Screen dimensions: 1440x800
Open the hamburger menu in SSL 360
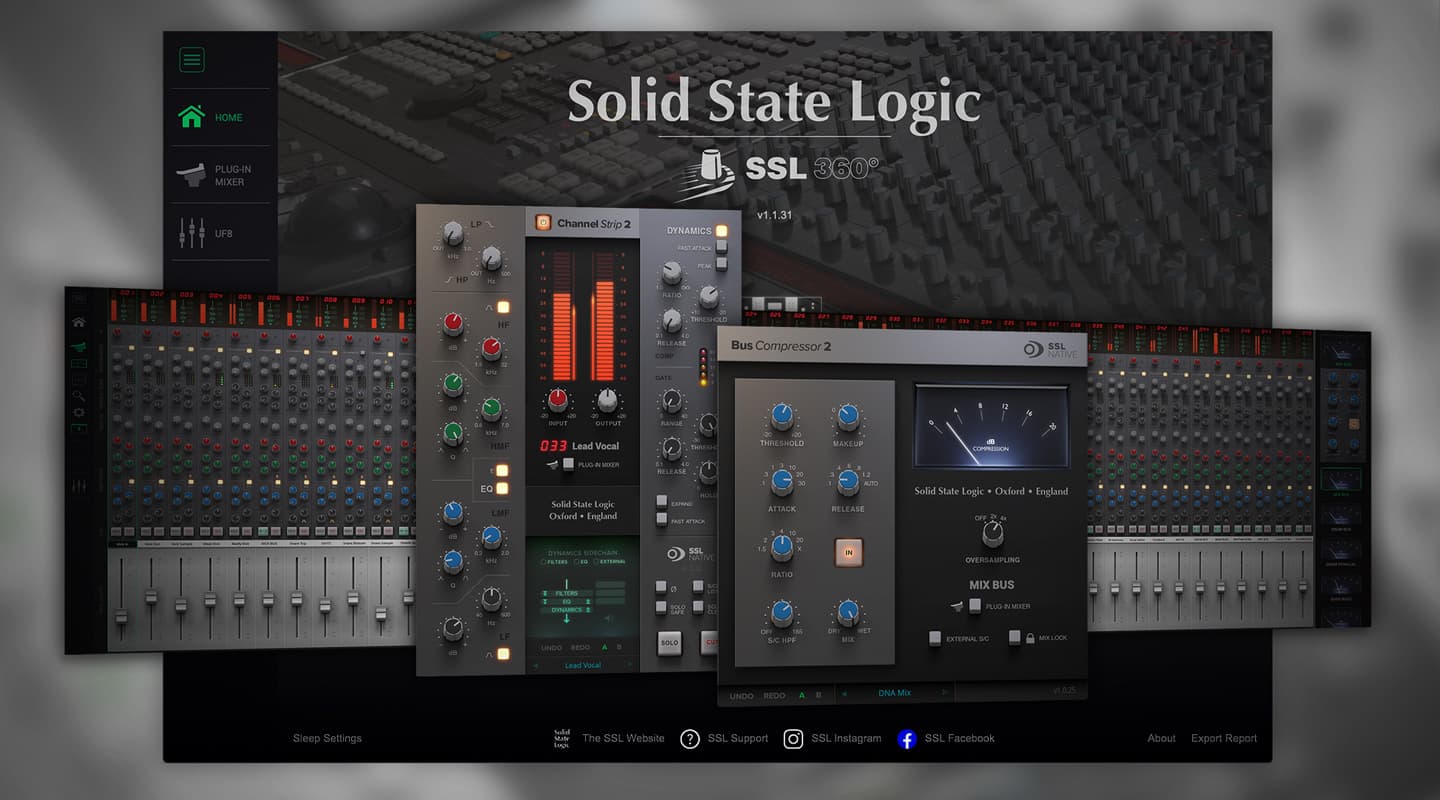pos(192,60)
